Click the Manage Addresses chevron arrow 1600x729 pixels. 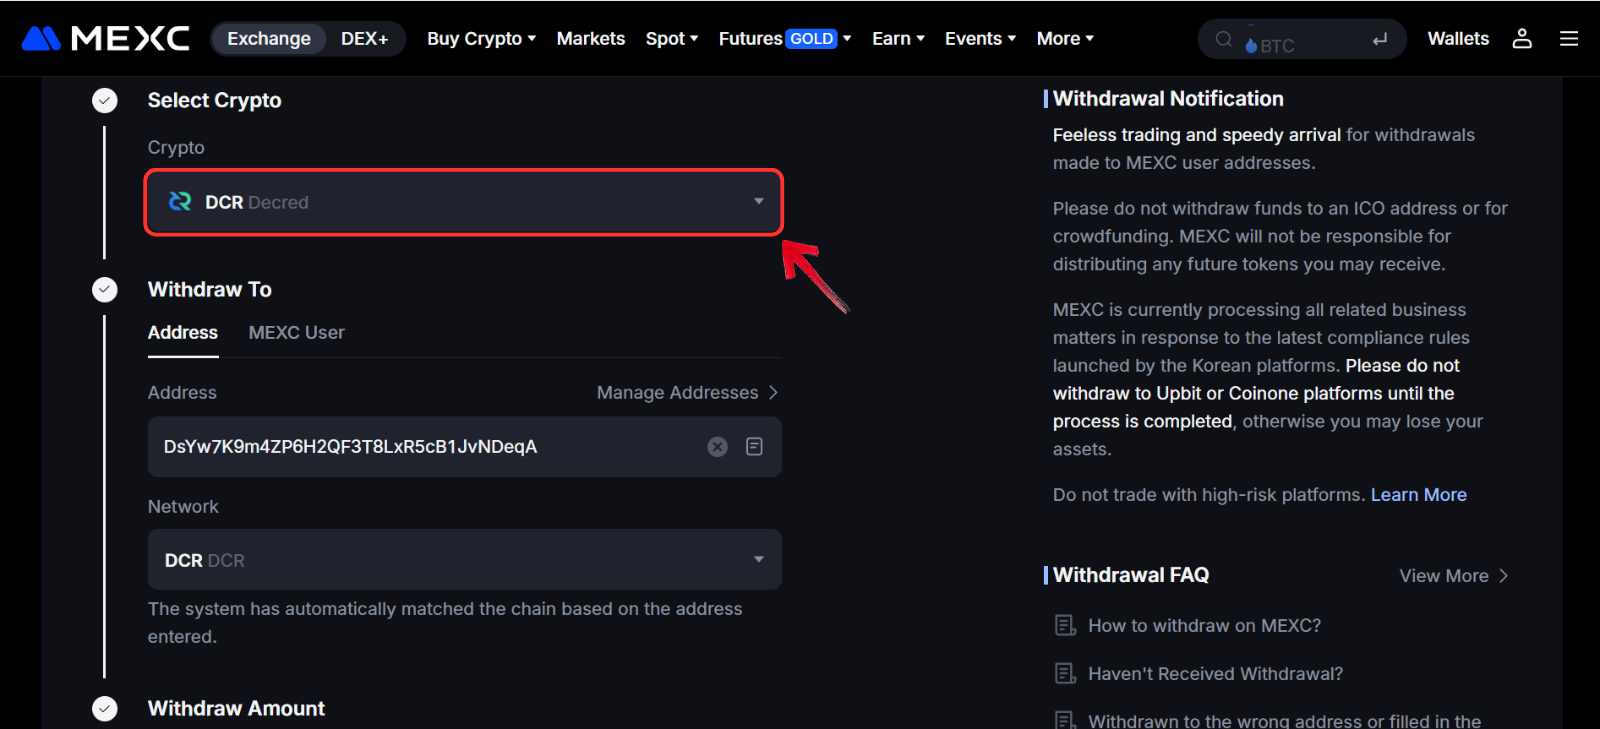pyautogui.click(x=773, y=393)
